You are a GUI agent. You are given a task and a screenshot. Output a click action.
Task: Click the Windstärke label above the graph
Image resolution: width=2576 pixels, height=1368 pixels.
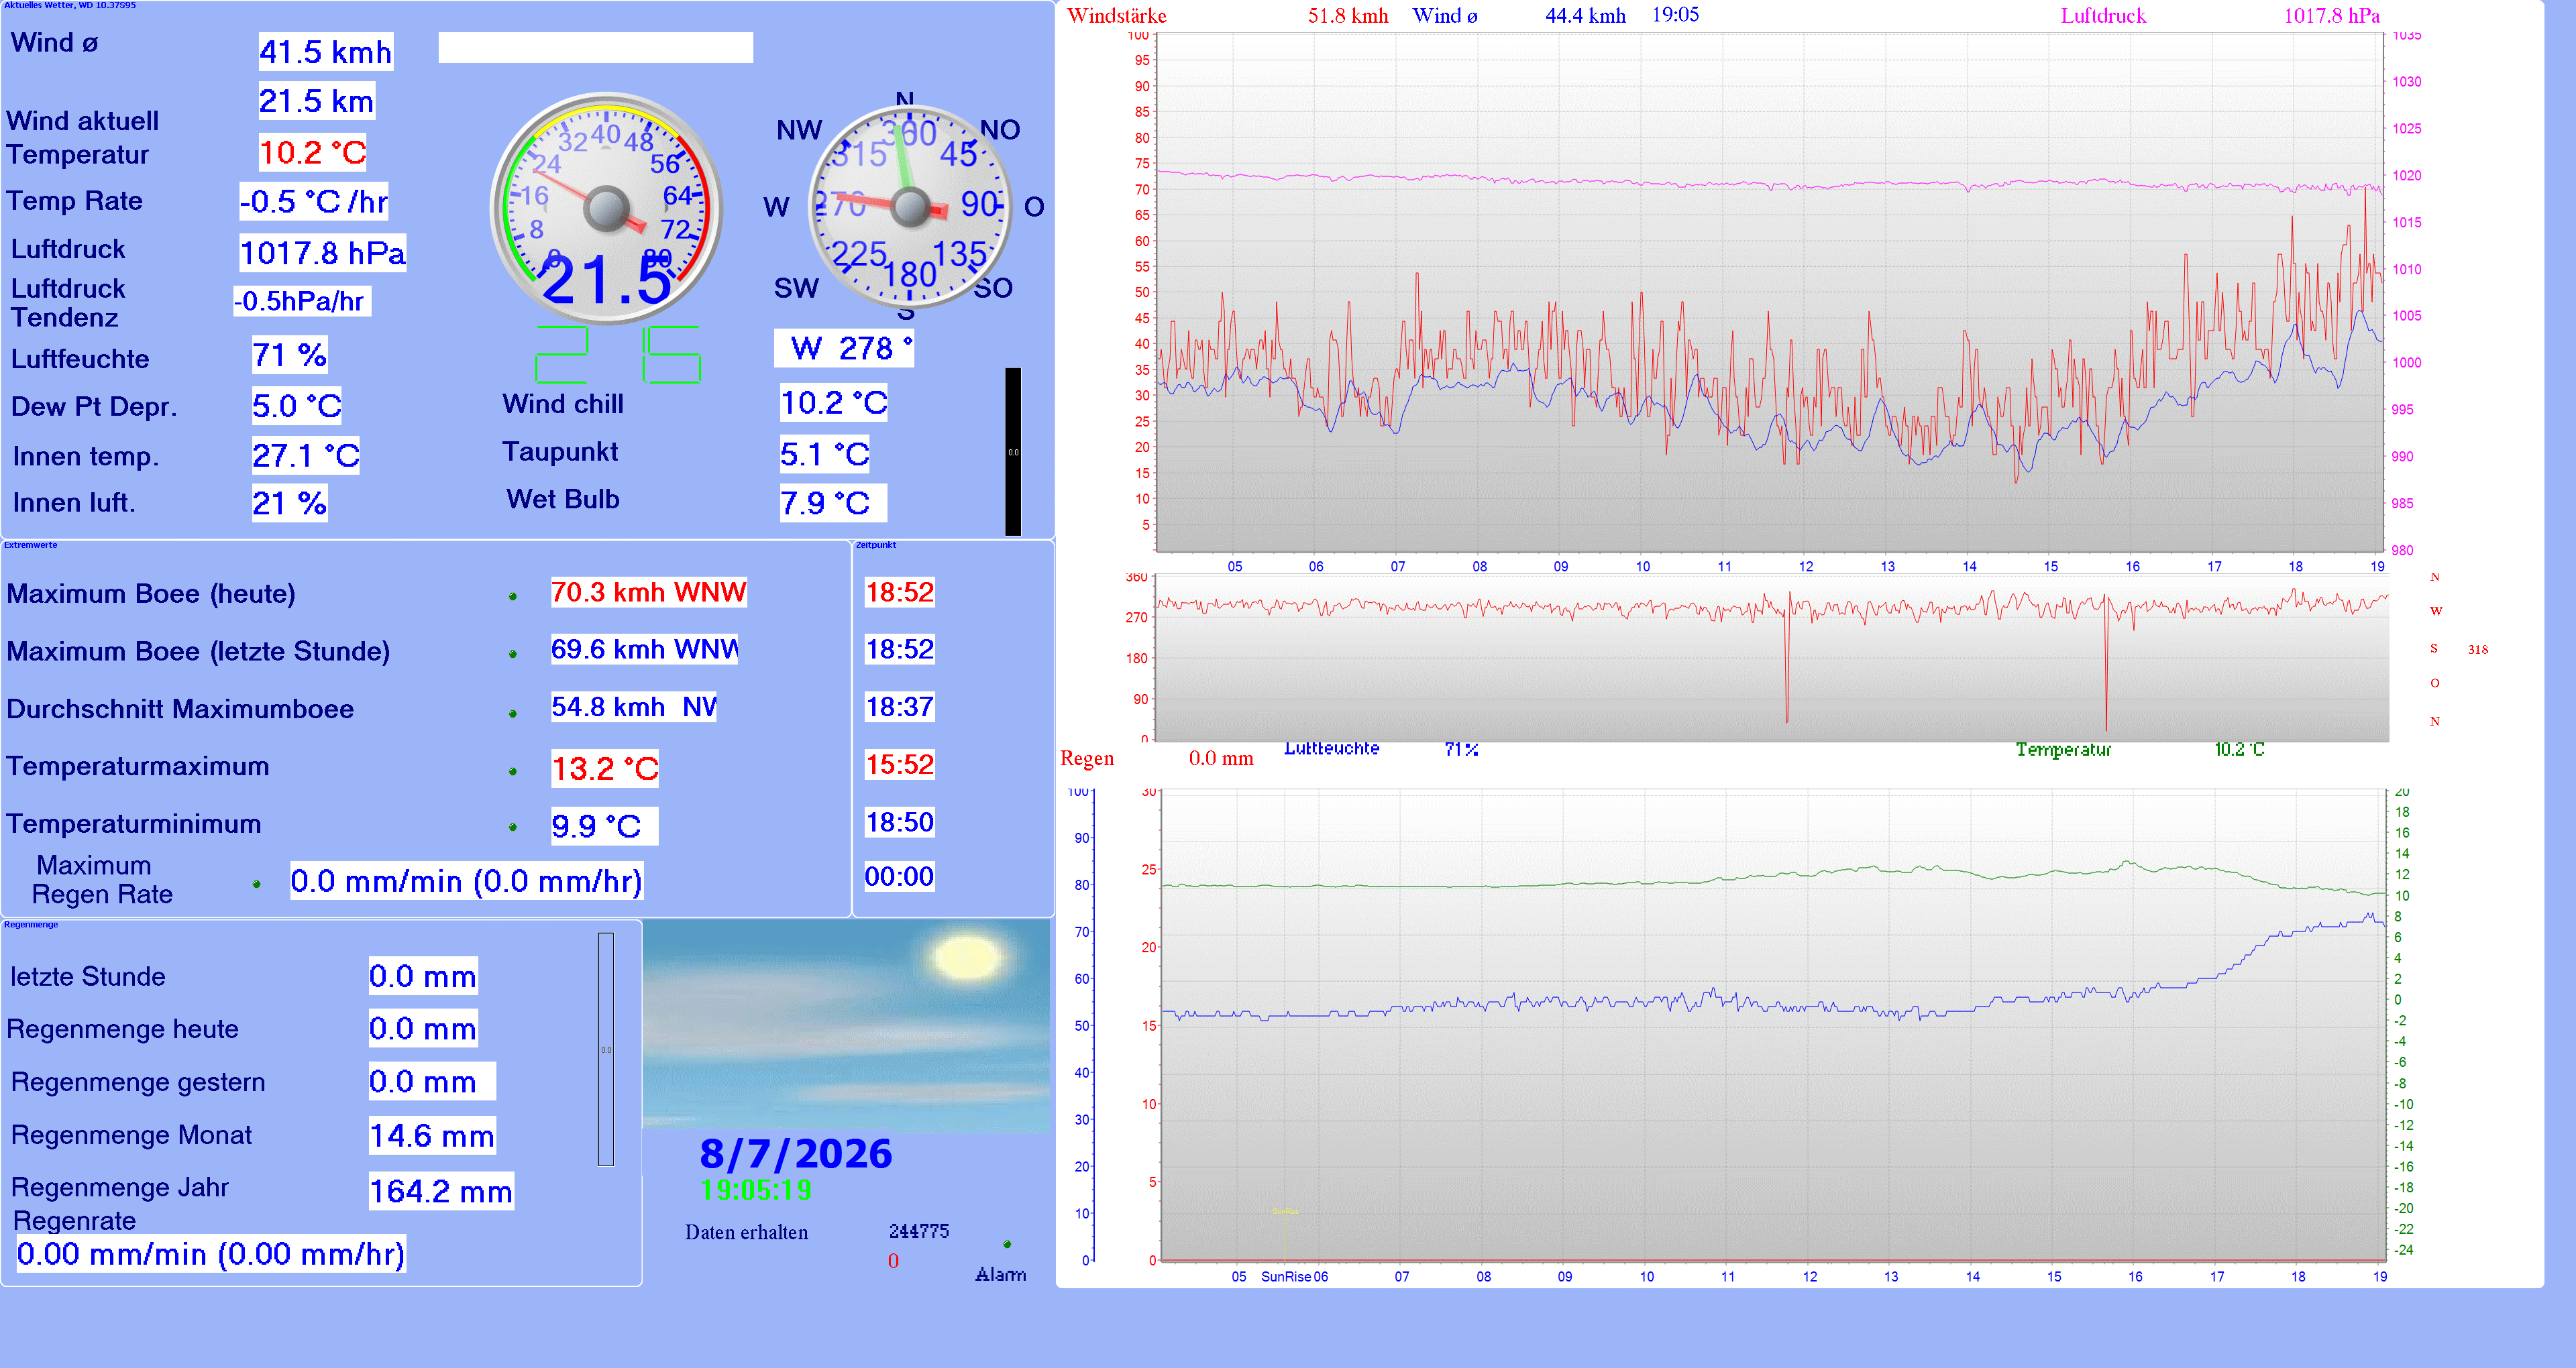click(x=1117, y=16)
